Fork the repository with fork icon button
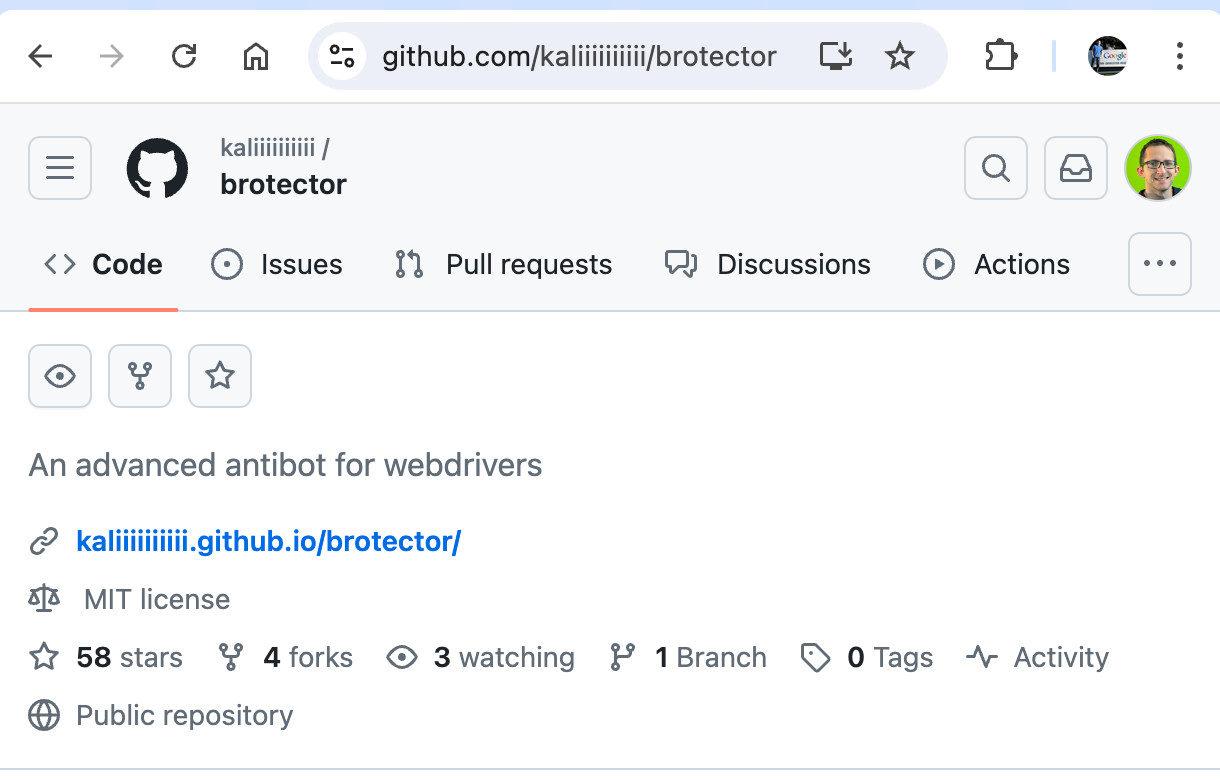The height and width of the screenshot is (780, 1220). [140, 376]
